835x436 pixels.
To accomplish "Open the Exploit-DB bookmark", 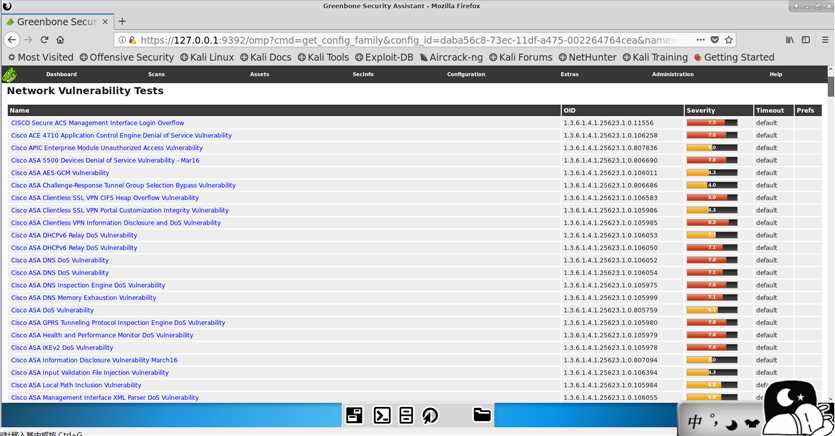I will click(384, 57).
